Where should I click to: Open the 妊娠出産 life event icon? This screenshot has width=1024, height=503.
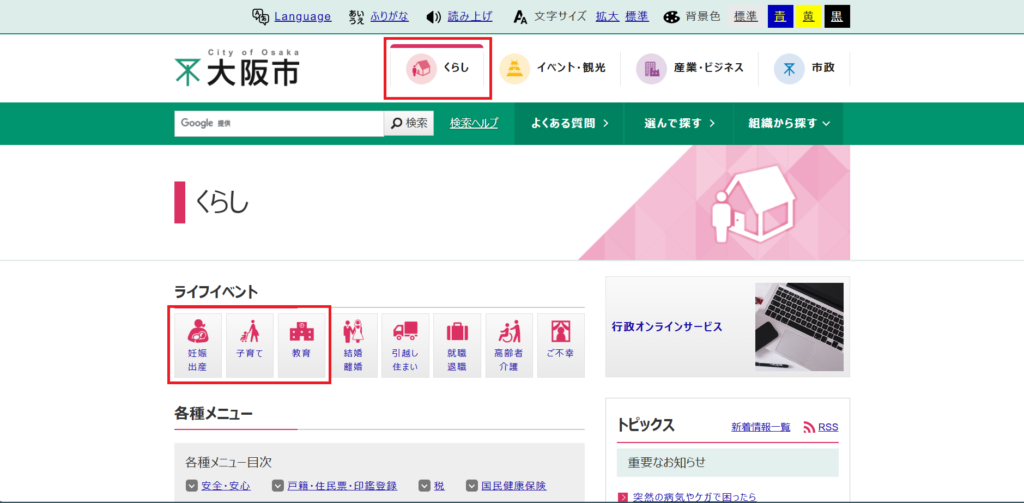click(197, 345)
